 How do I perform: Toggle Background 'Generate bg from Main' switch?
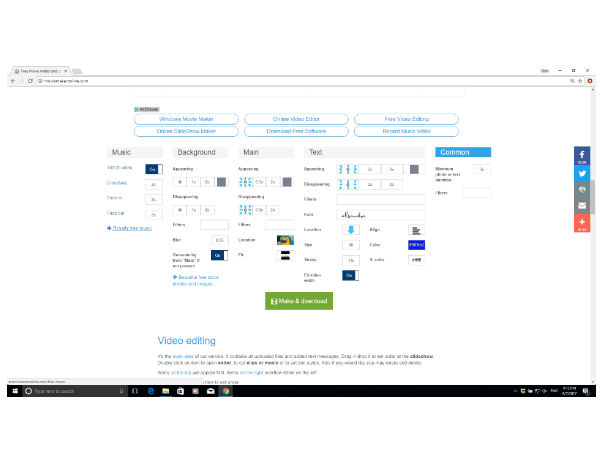click(x=219, y=256)
